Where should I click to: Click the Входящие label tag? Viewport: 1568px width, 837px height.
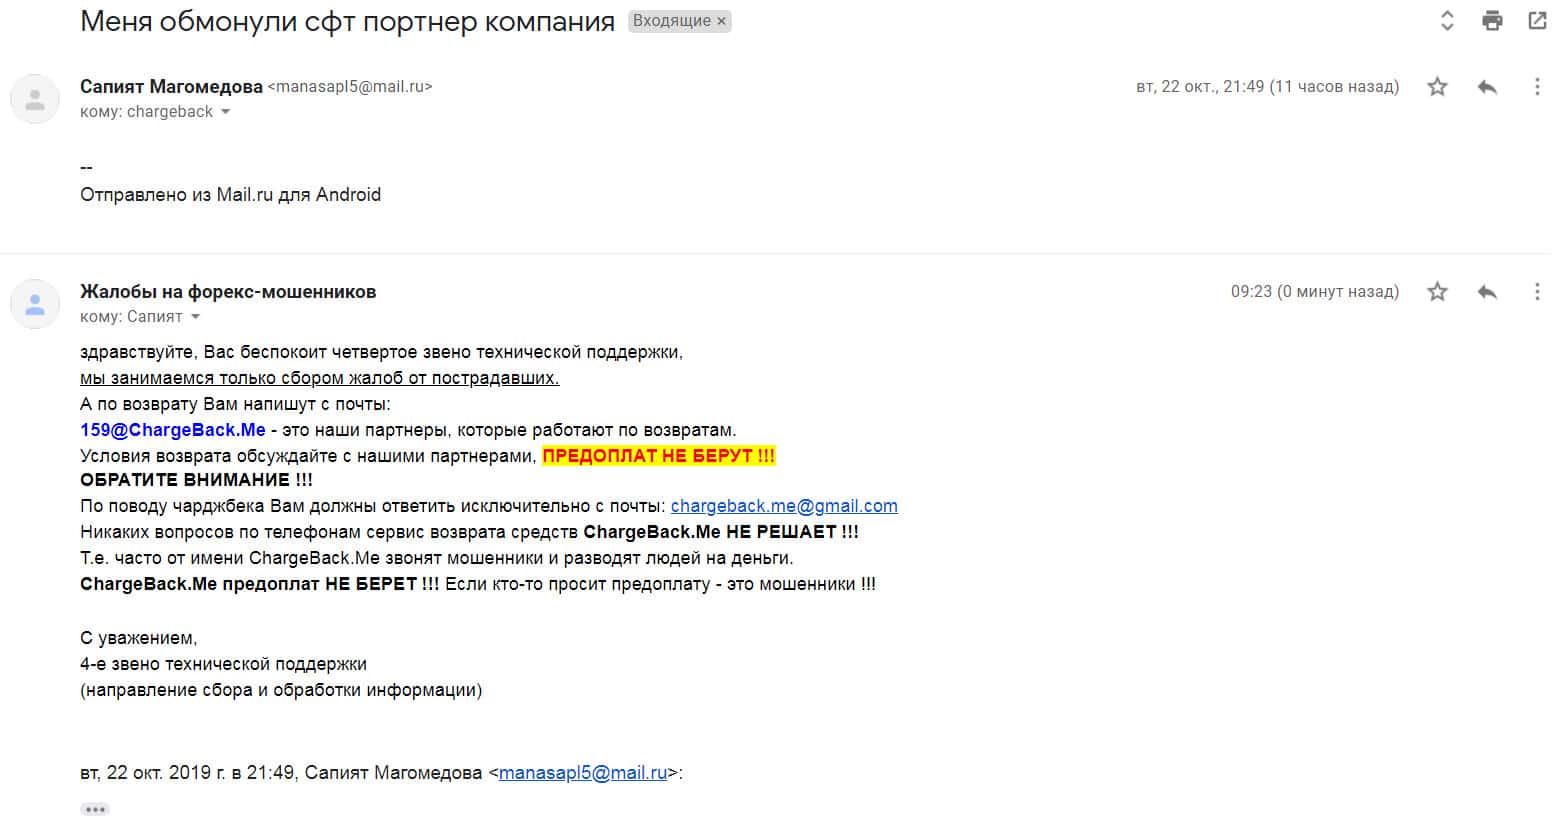click(x=671, y=21)
